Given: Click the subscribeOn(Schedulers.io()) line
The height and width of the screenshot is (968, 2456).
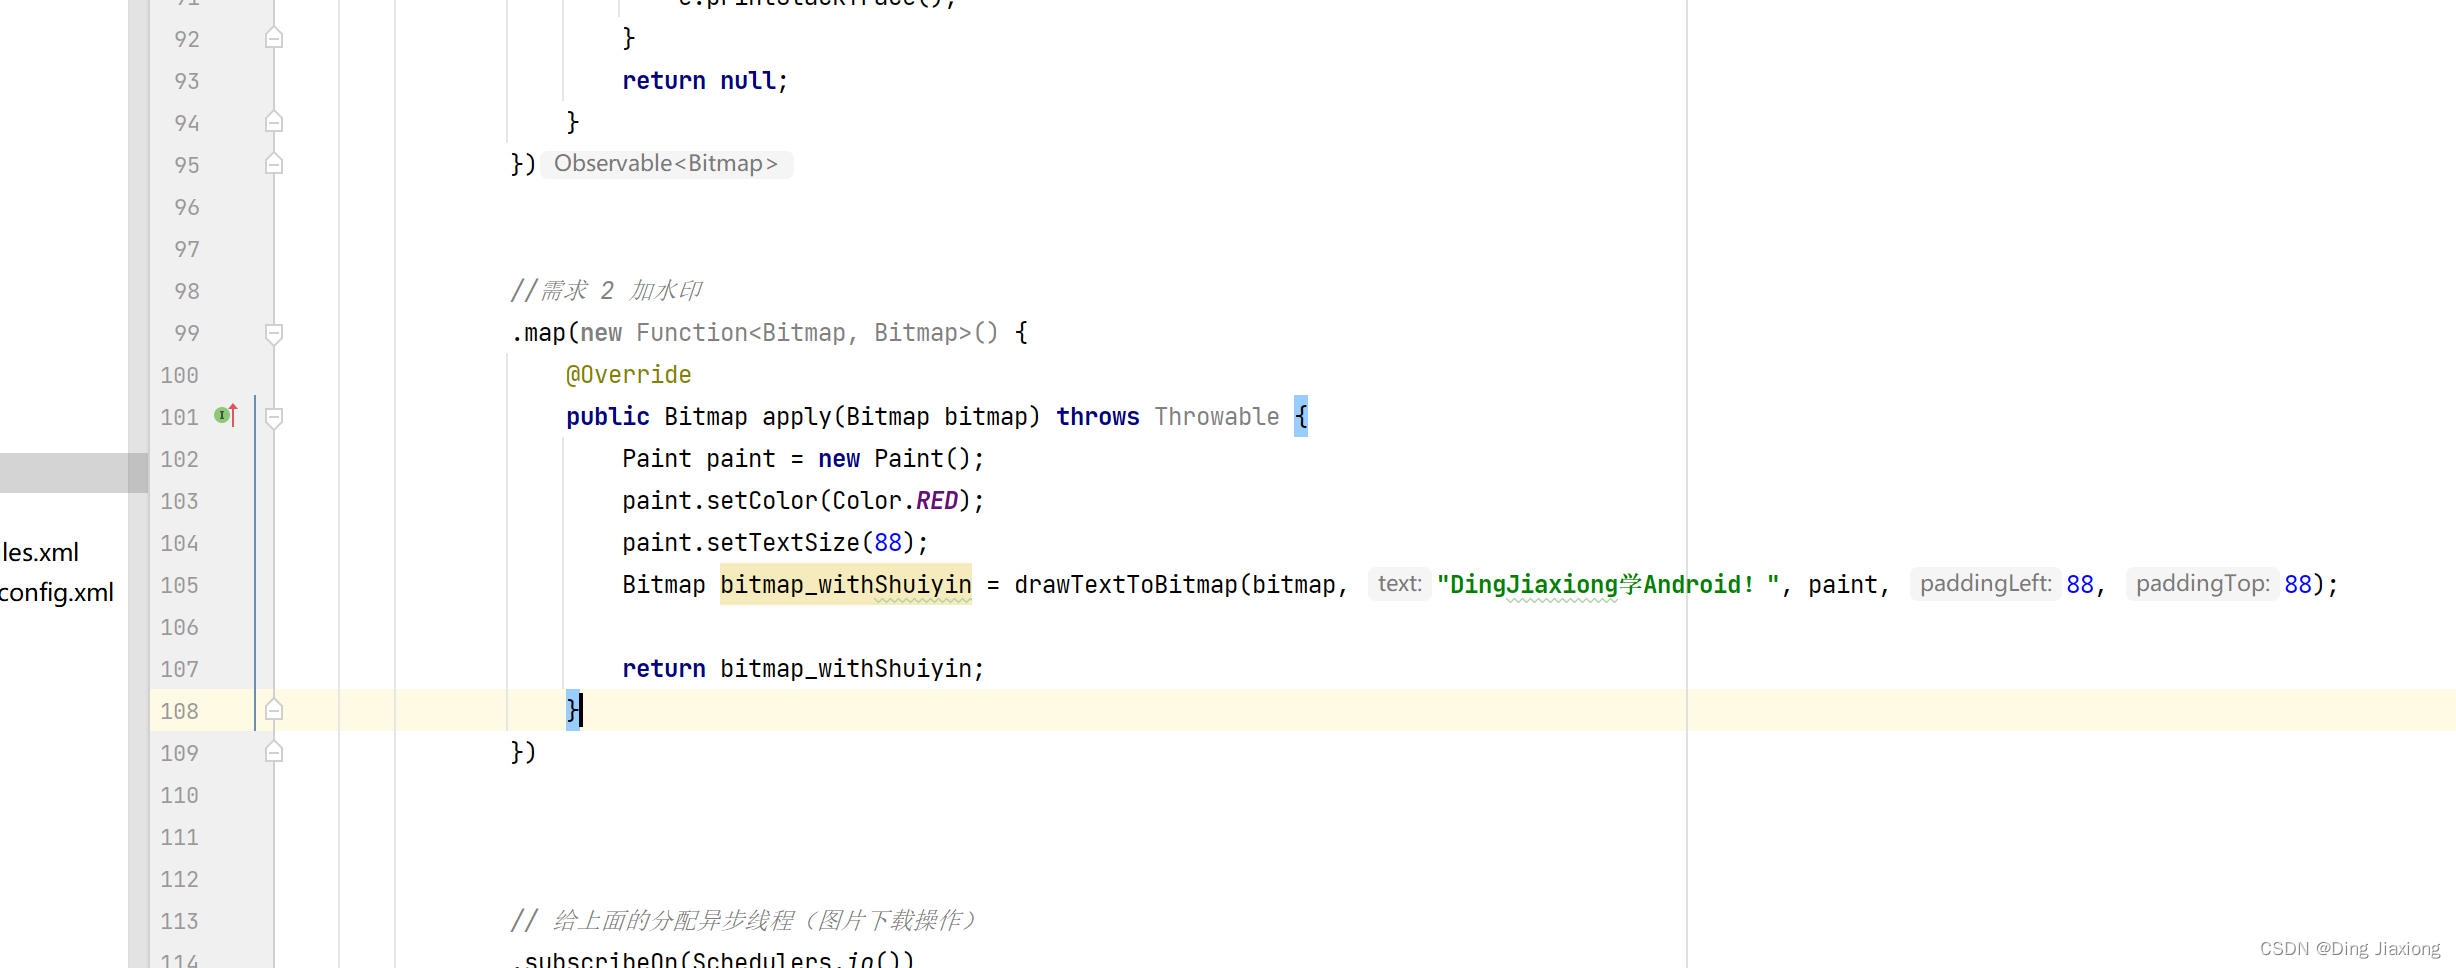Looking at the screenshot, I should 712,958.
